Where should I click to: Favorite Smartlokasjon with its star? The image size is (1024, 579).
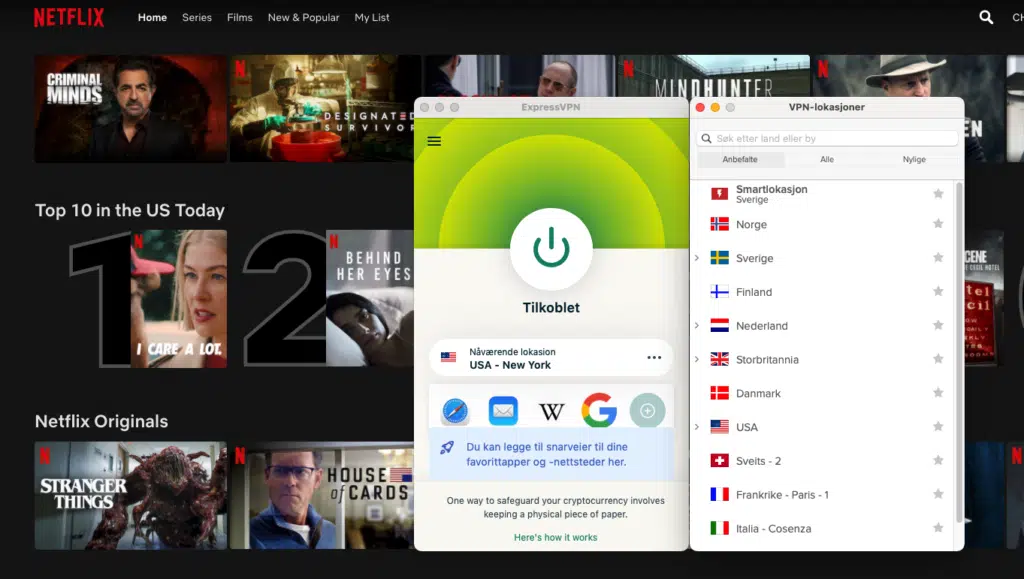pyautogui.click(x=938, y=194)
